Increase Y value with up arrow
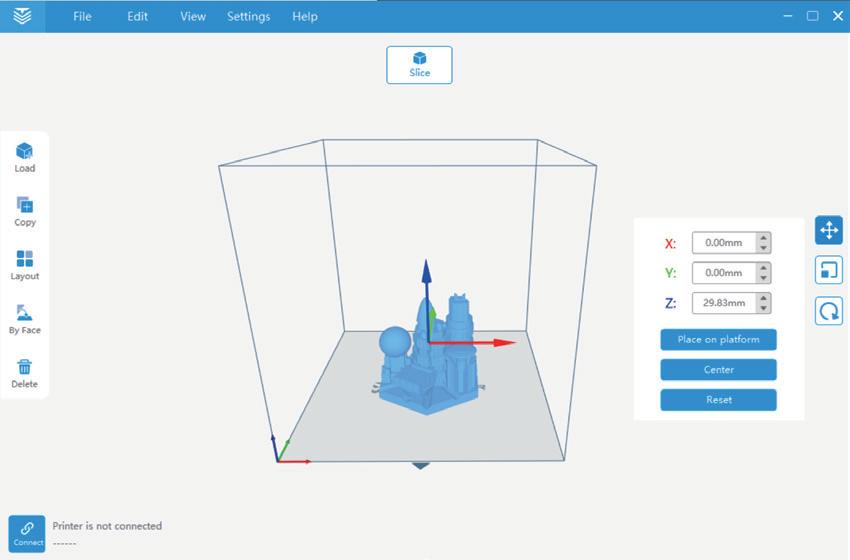 [763, 268]
